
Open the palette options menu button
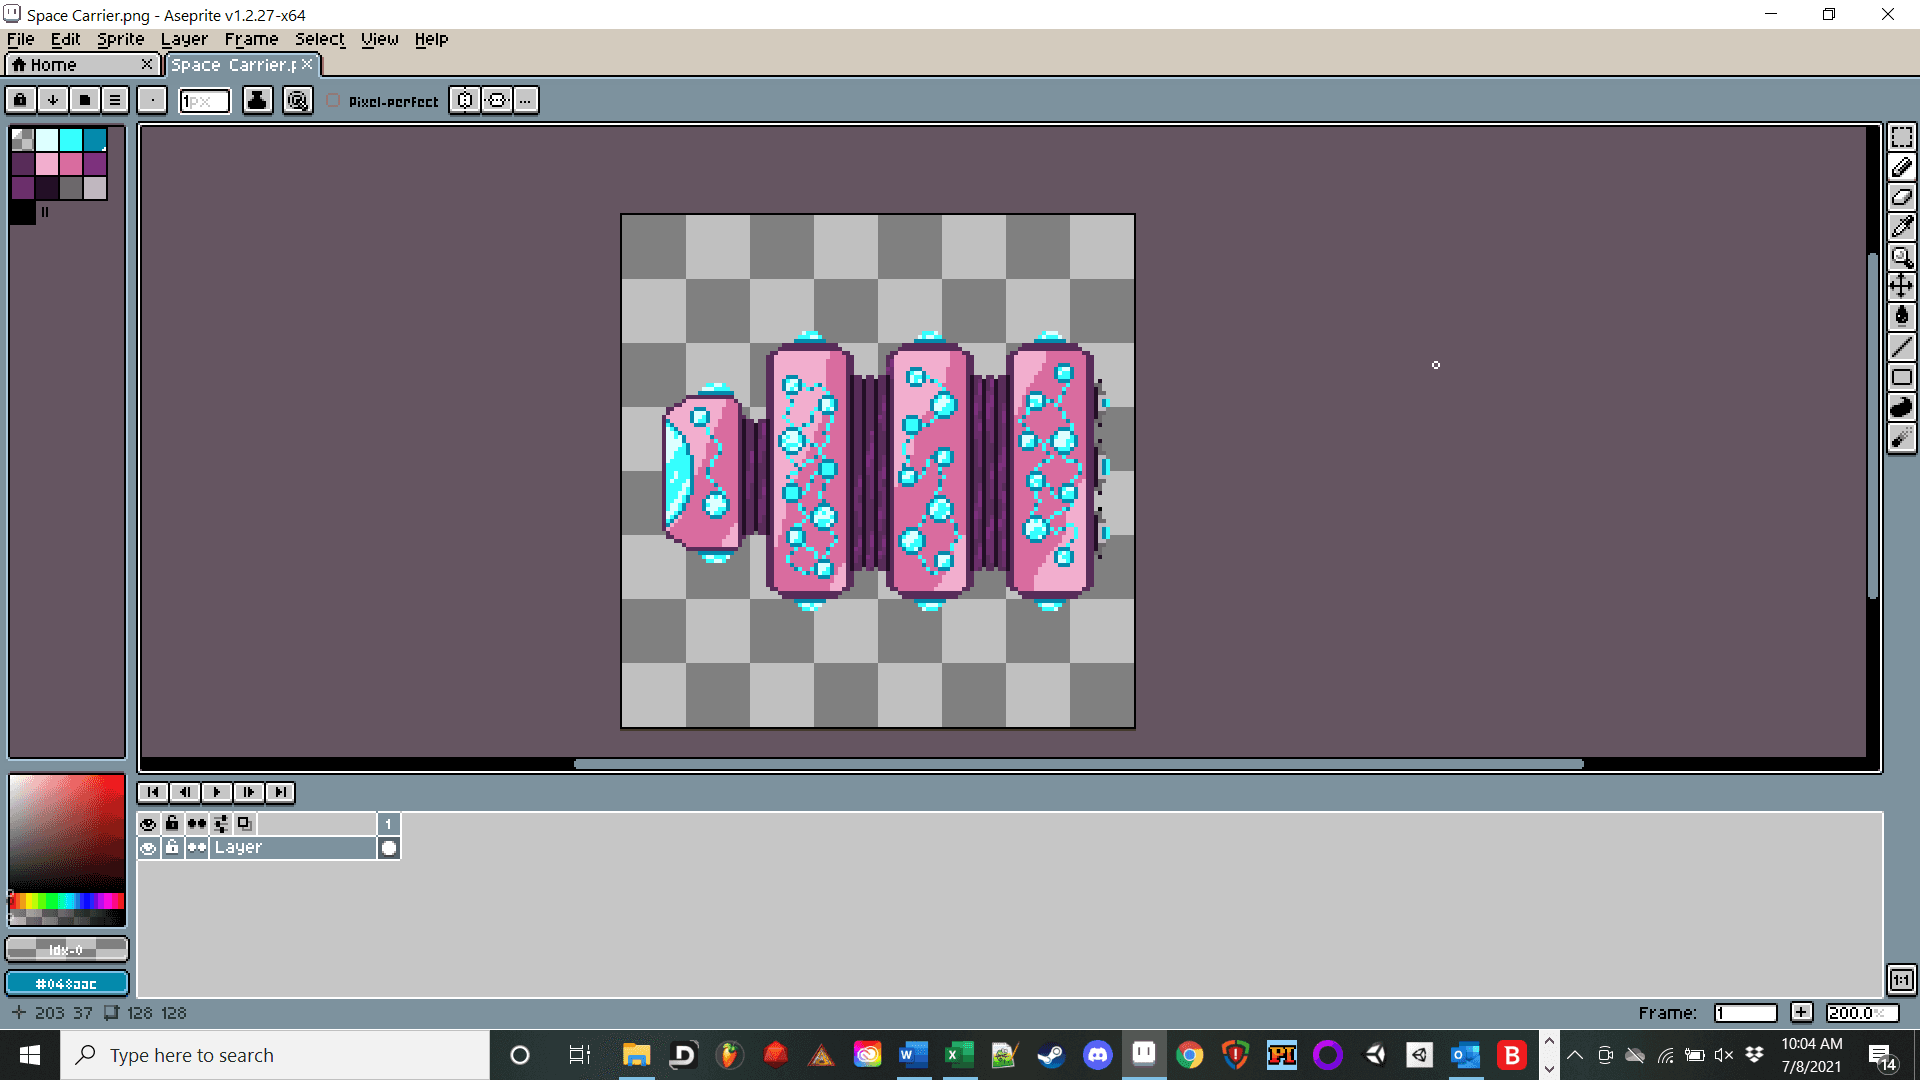[x=115, y=100]
